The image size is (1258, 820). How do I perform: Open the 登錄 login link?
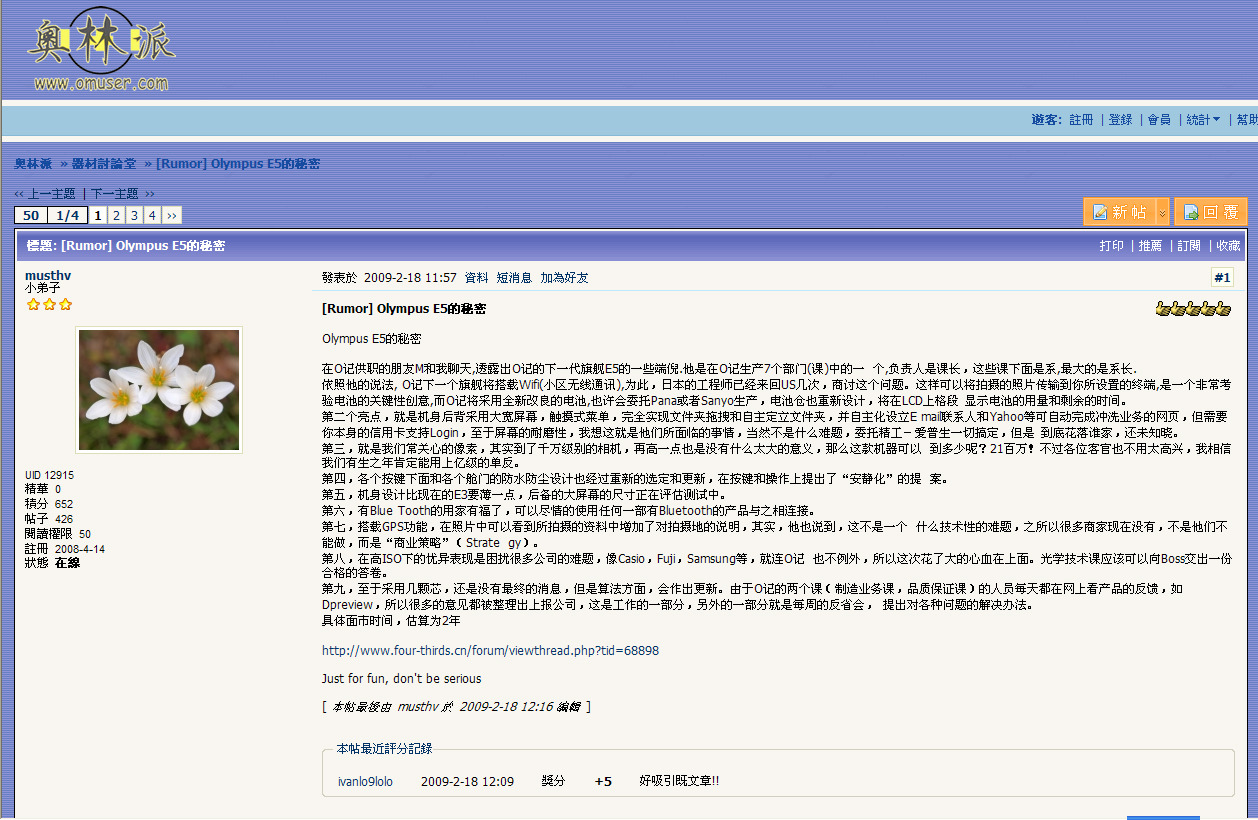point(1121,120)
